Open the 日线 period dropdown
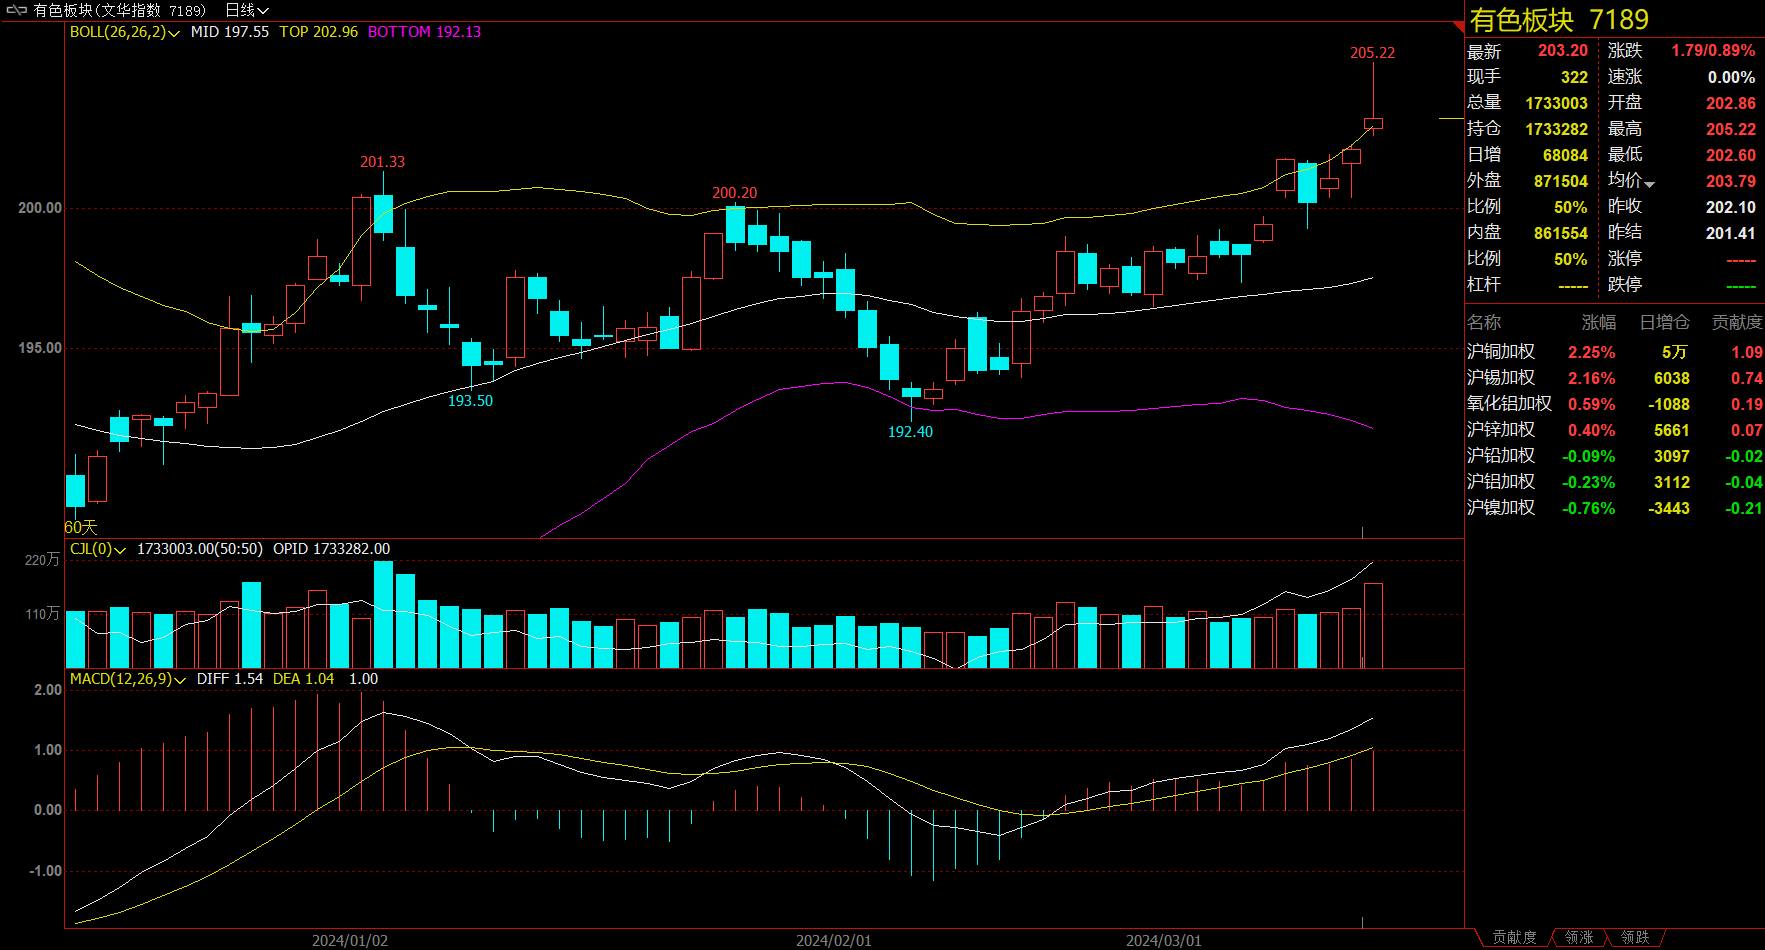The image size is (1765, 950). click(x=246, y=10)
